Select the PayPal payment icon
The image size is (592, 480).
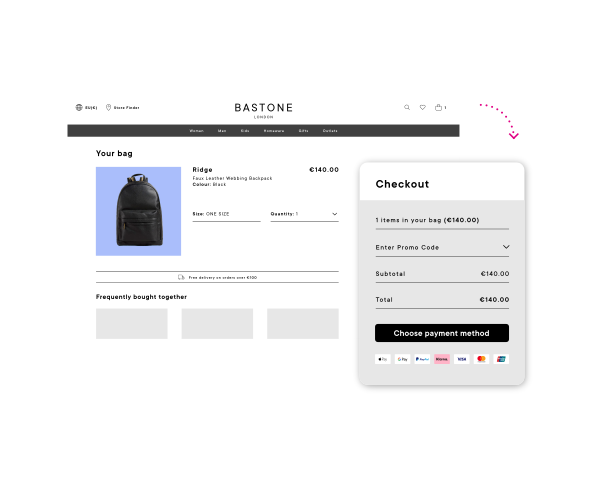[422, 359]
